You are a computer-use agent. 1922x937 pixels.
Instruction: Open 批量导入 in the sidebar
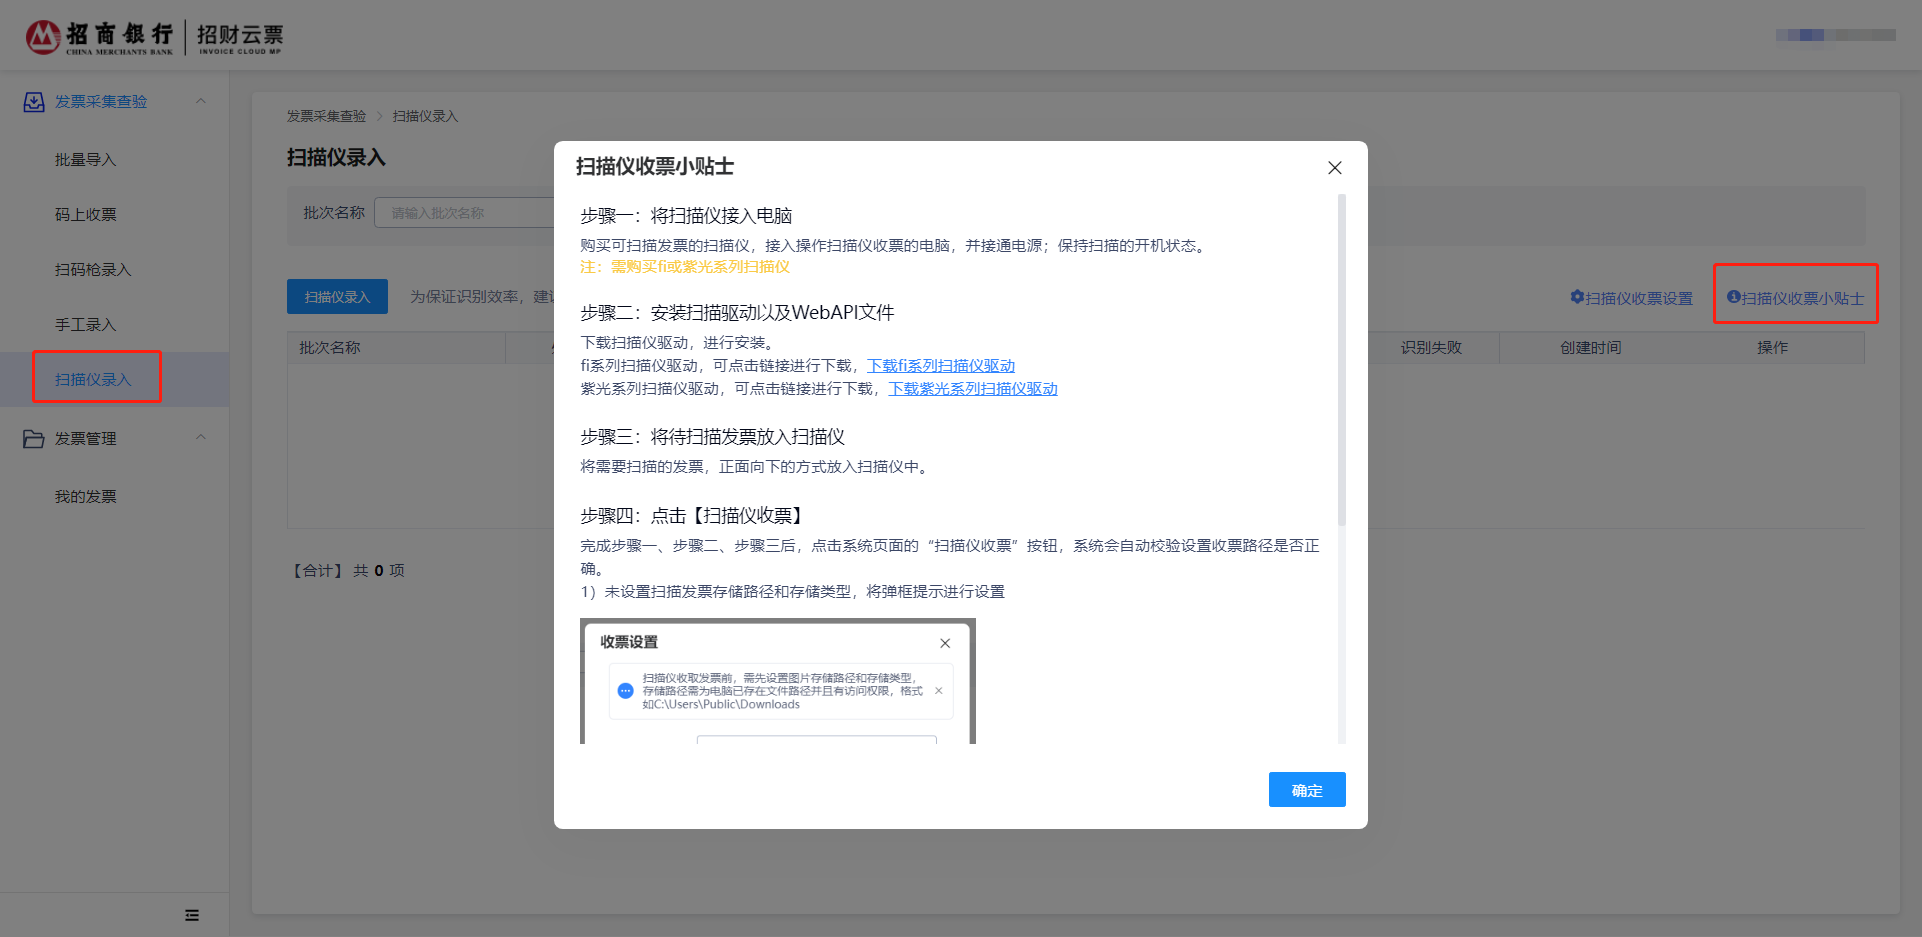(86, 160)
